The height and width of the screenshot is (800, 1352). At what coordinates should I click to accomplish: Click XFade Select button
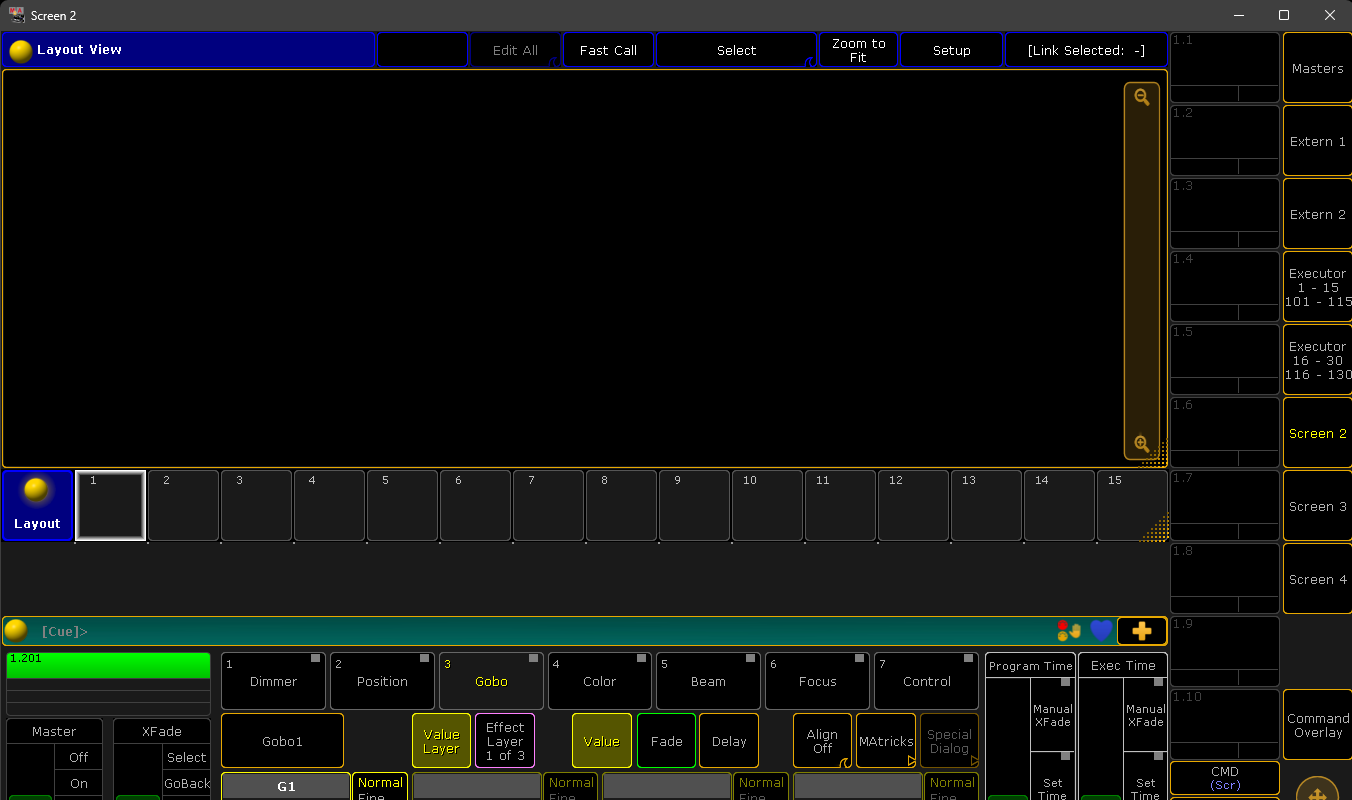(186, 757)
